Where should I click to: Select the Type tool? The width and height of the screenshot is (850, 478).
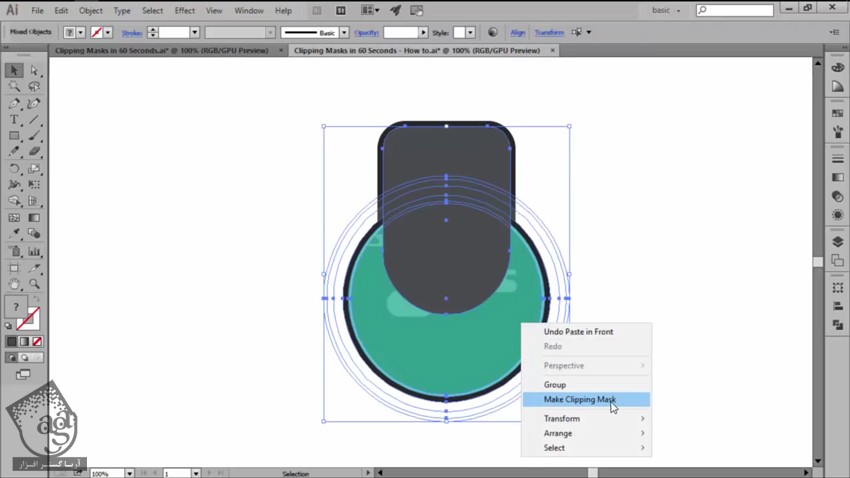click(14, 120)
